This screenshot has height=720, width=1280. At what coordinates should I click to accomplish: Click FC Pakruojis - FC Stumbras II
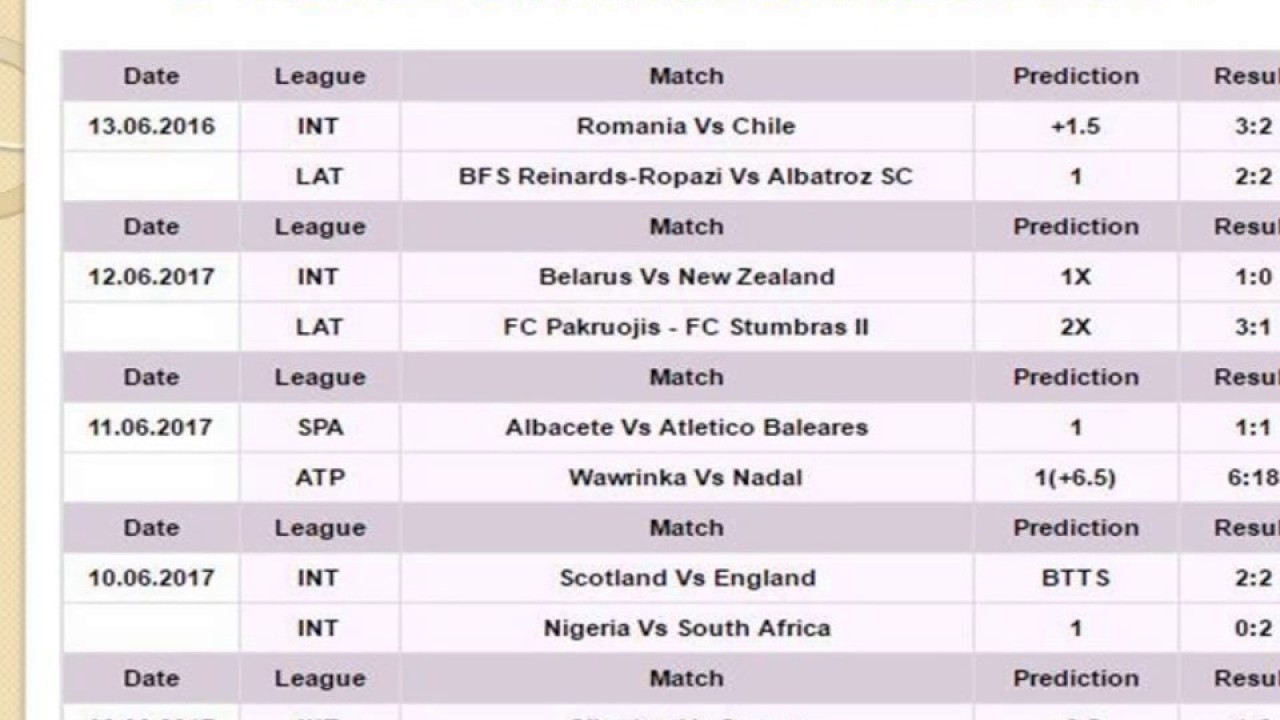click(x=686, y=327)
